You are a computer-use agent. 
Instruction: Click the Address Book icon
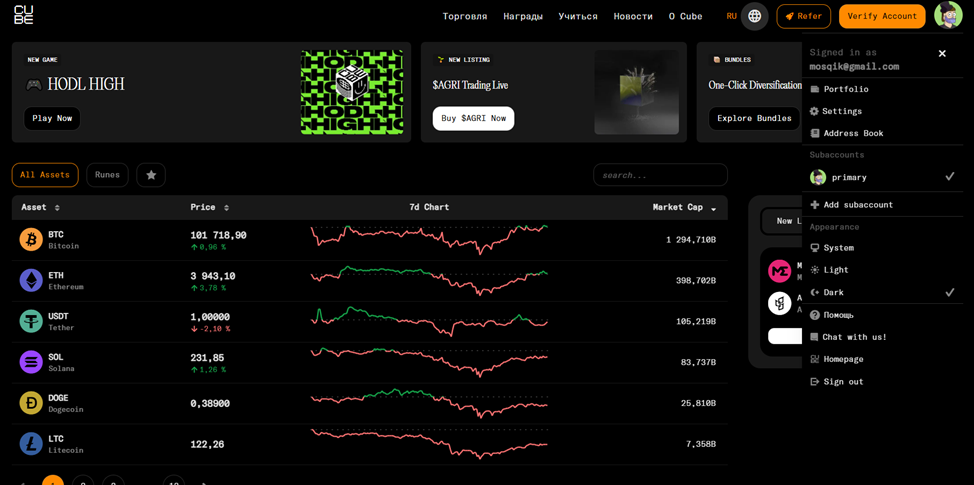click(x=815, y=134)
